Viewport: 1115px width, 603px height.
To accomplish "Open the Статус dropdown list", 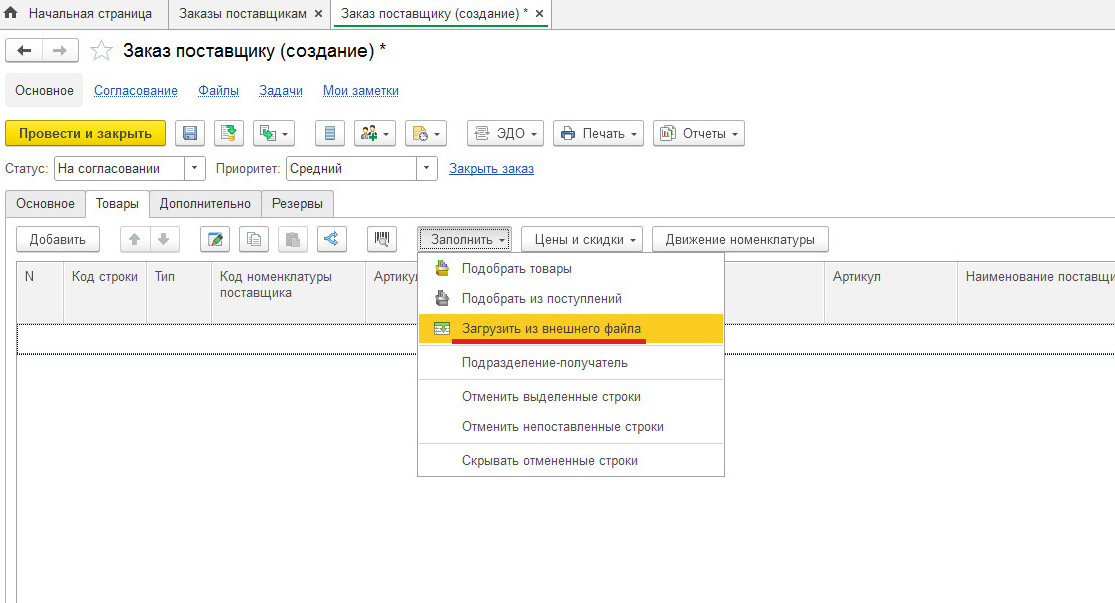I will (196, 169).
